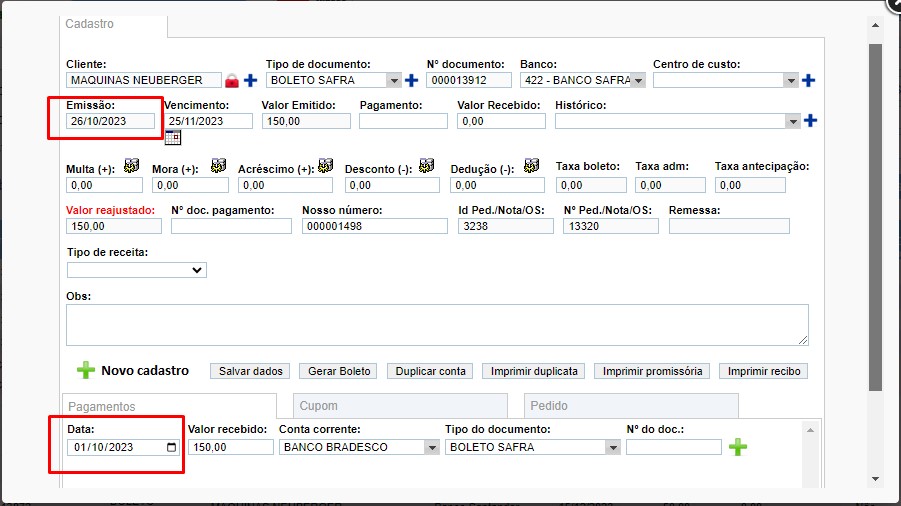Click the Obs text area
901x506 pixels.
437,325
